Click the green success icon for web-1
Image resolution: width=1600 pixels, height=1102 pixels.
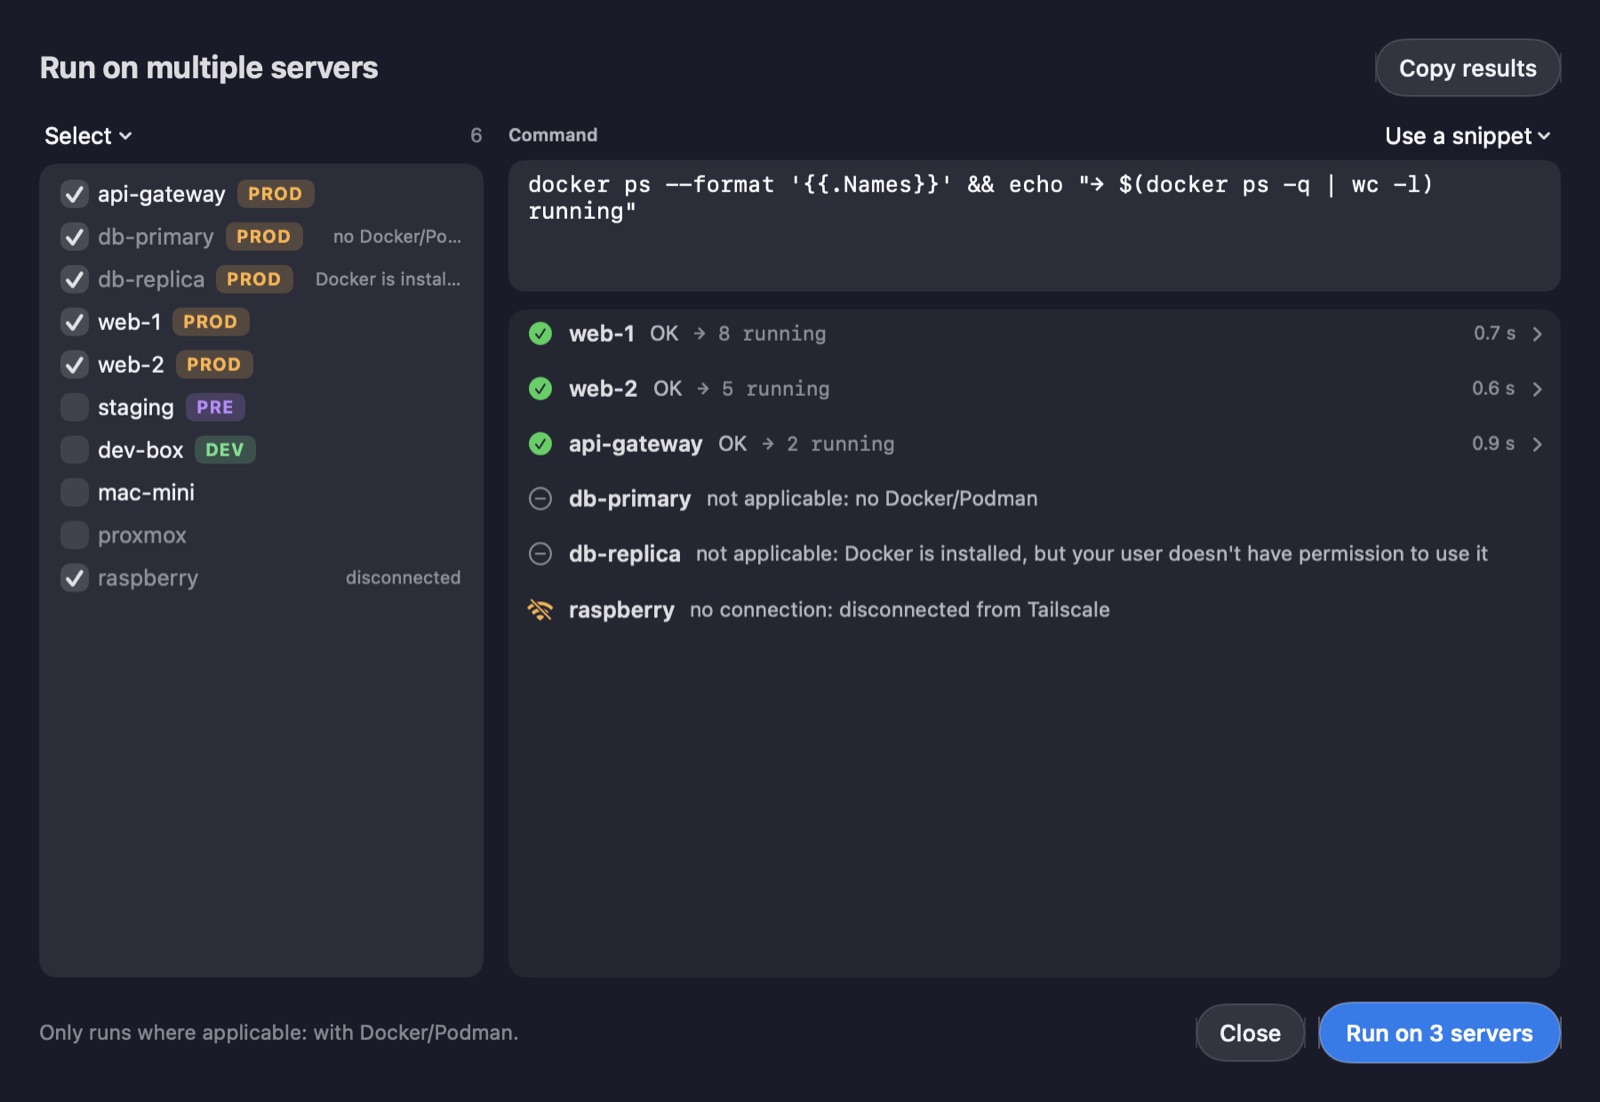coord(540,334)
